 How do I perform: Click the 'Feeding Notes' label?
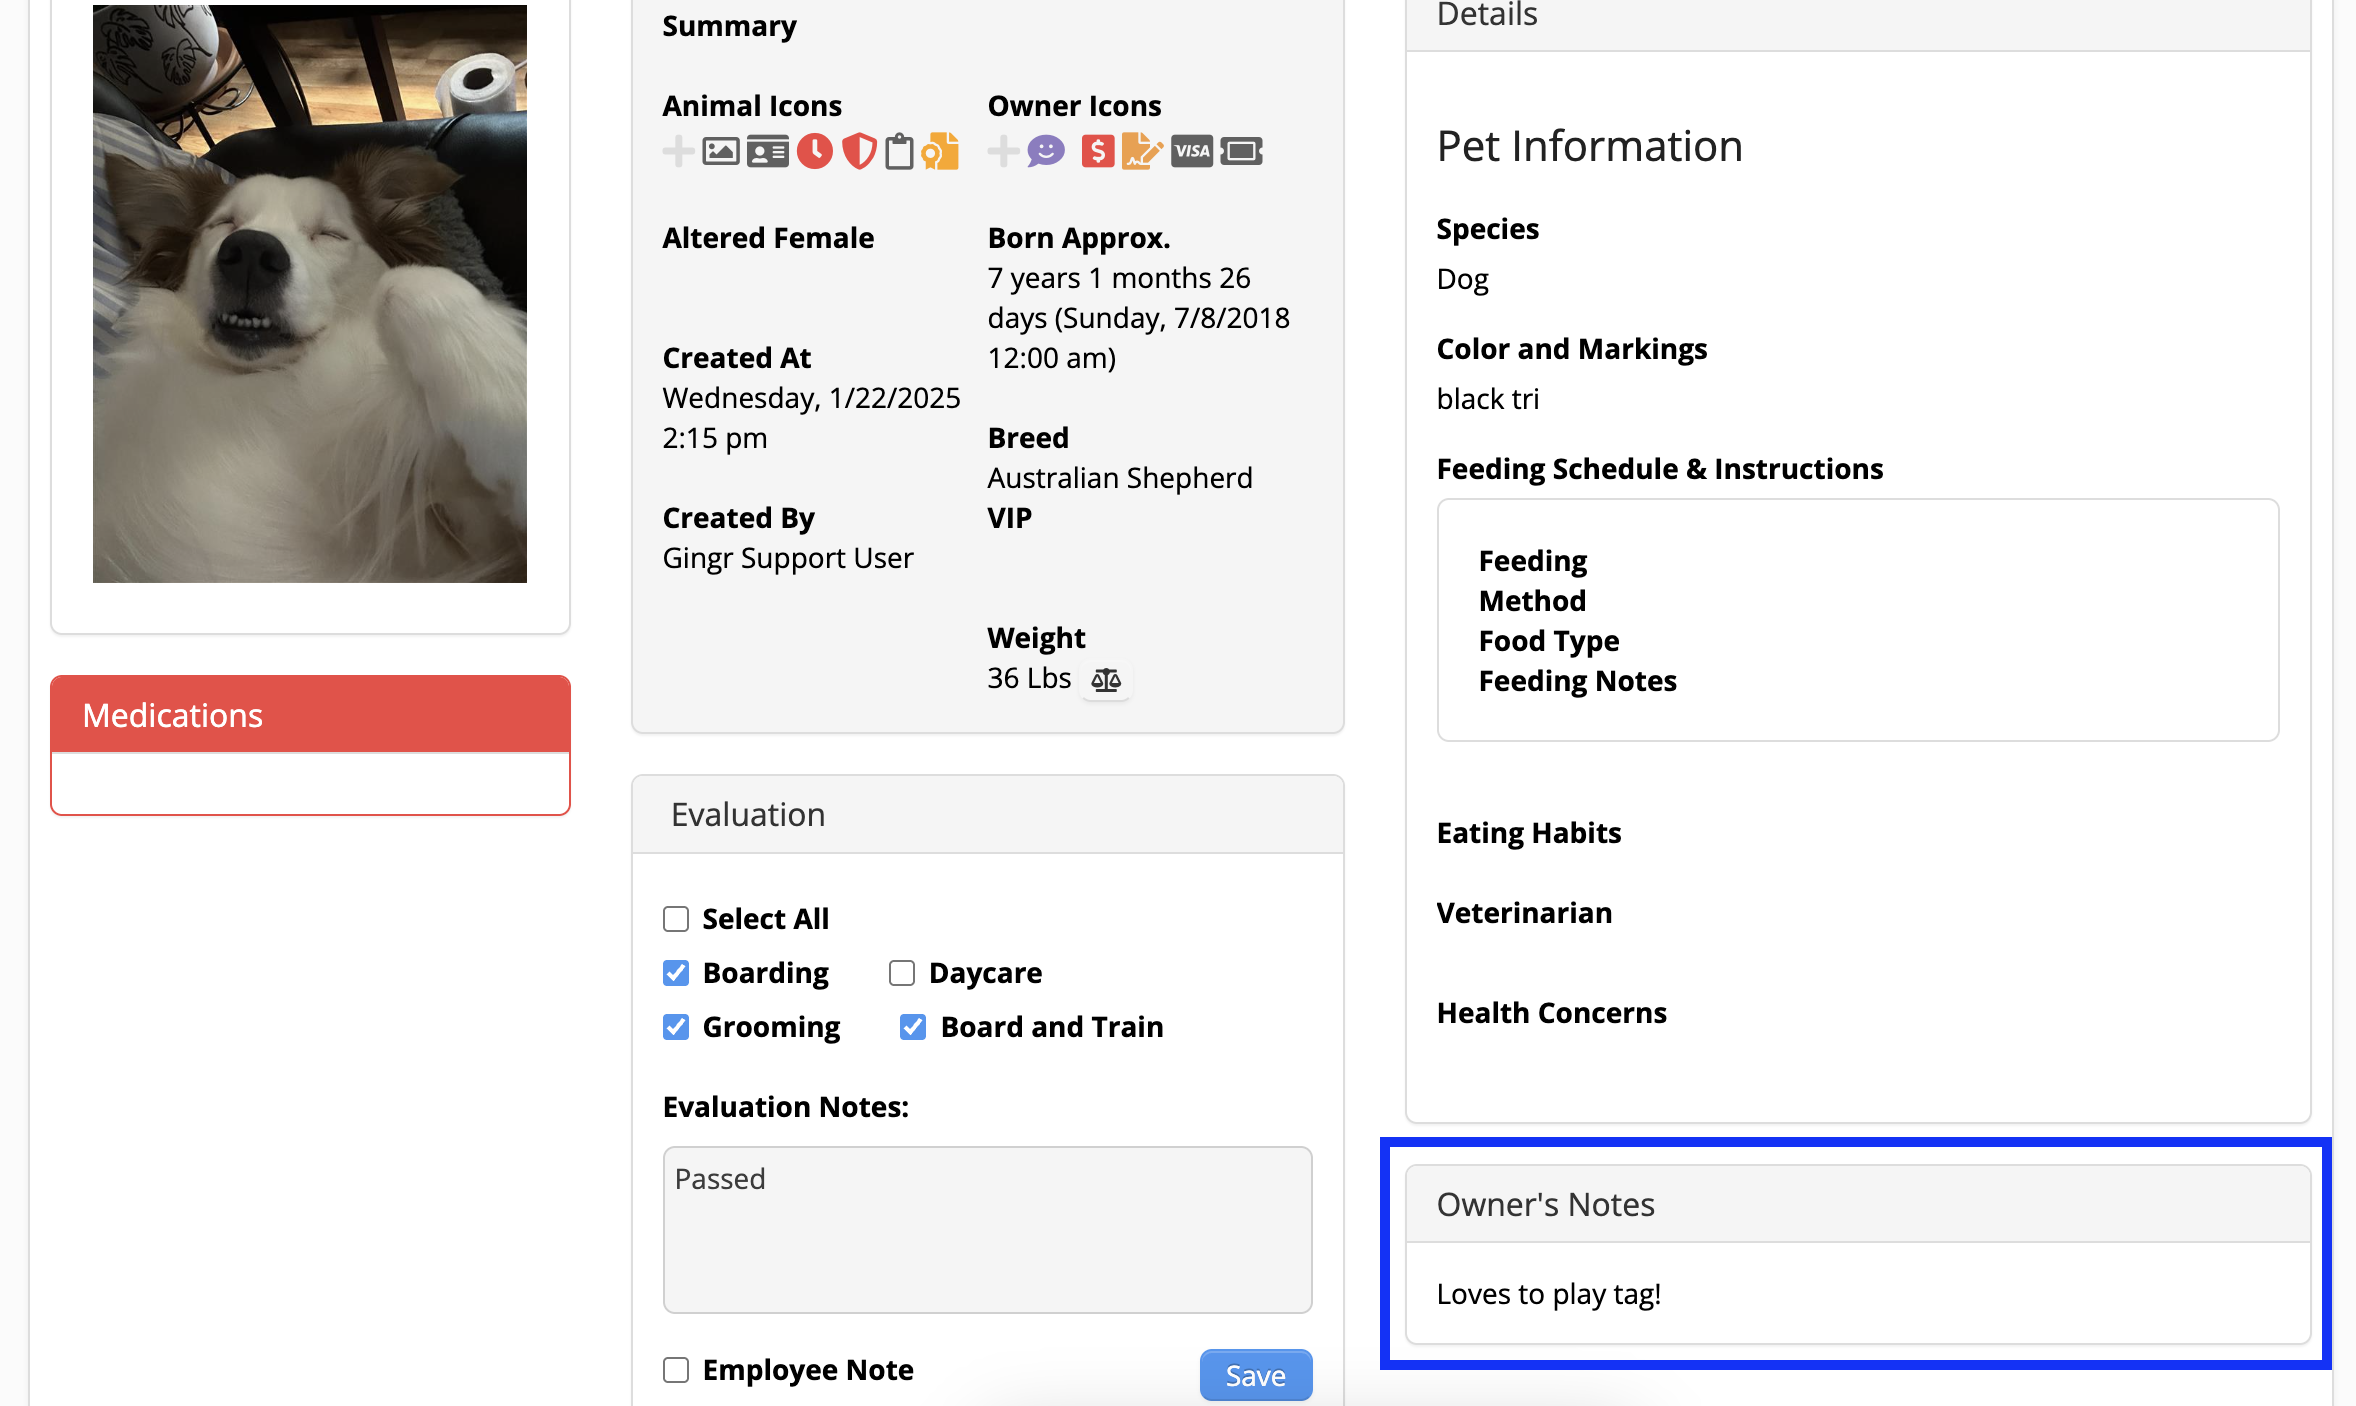1577,681
